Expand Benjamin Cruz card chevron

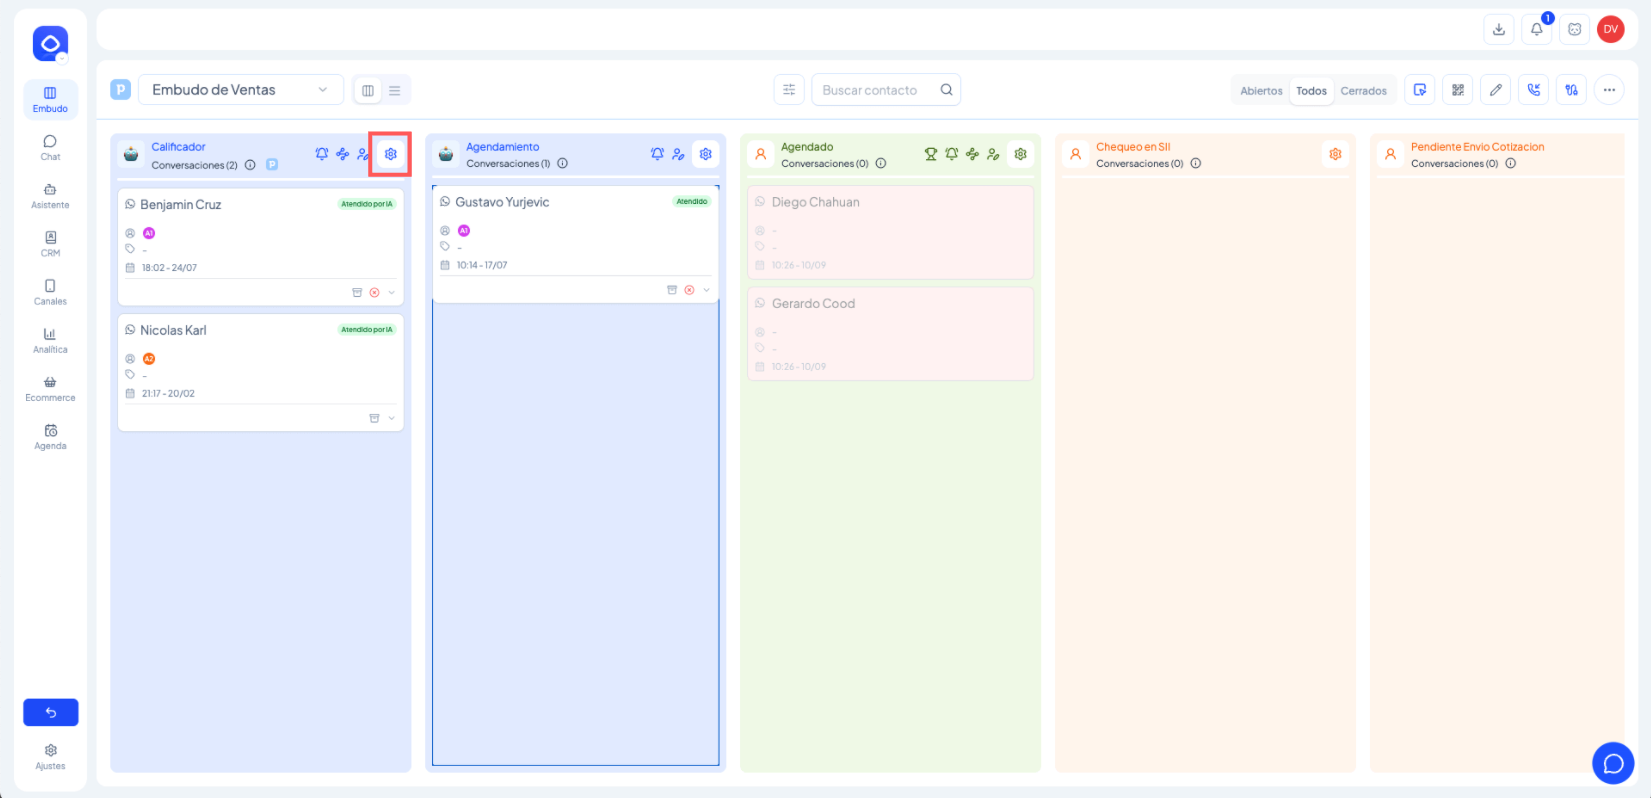tap(391, 293)
